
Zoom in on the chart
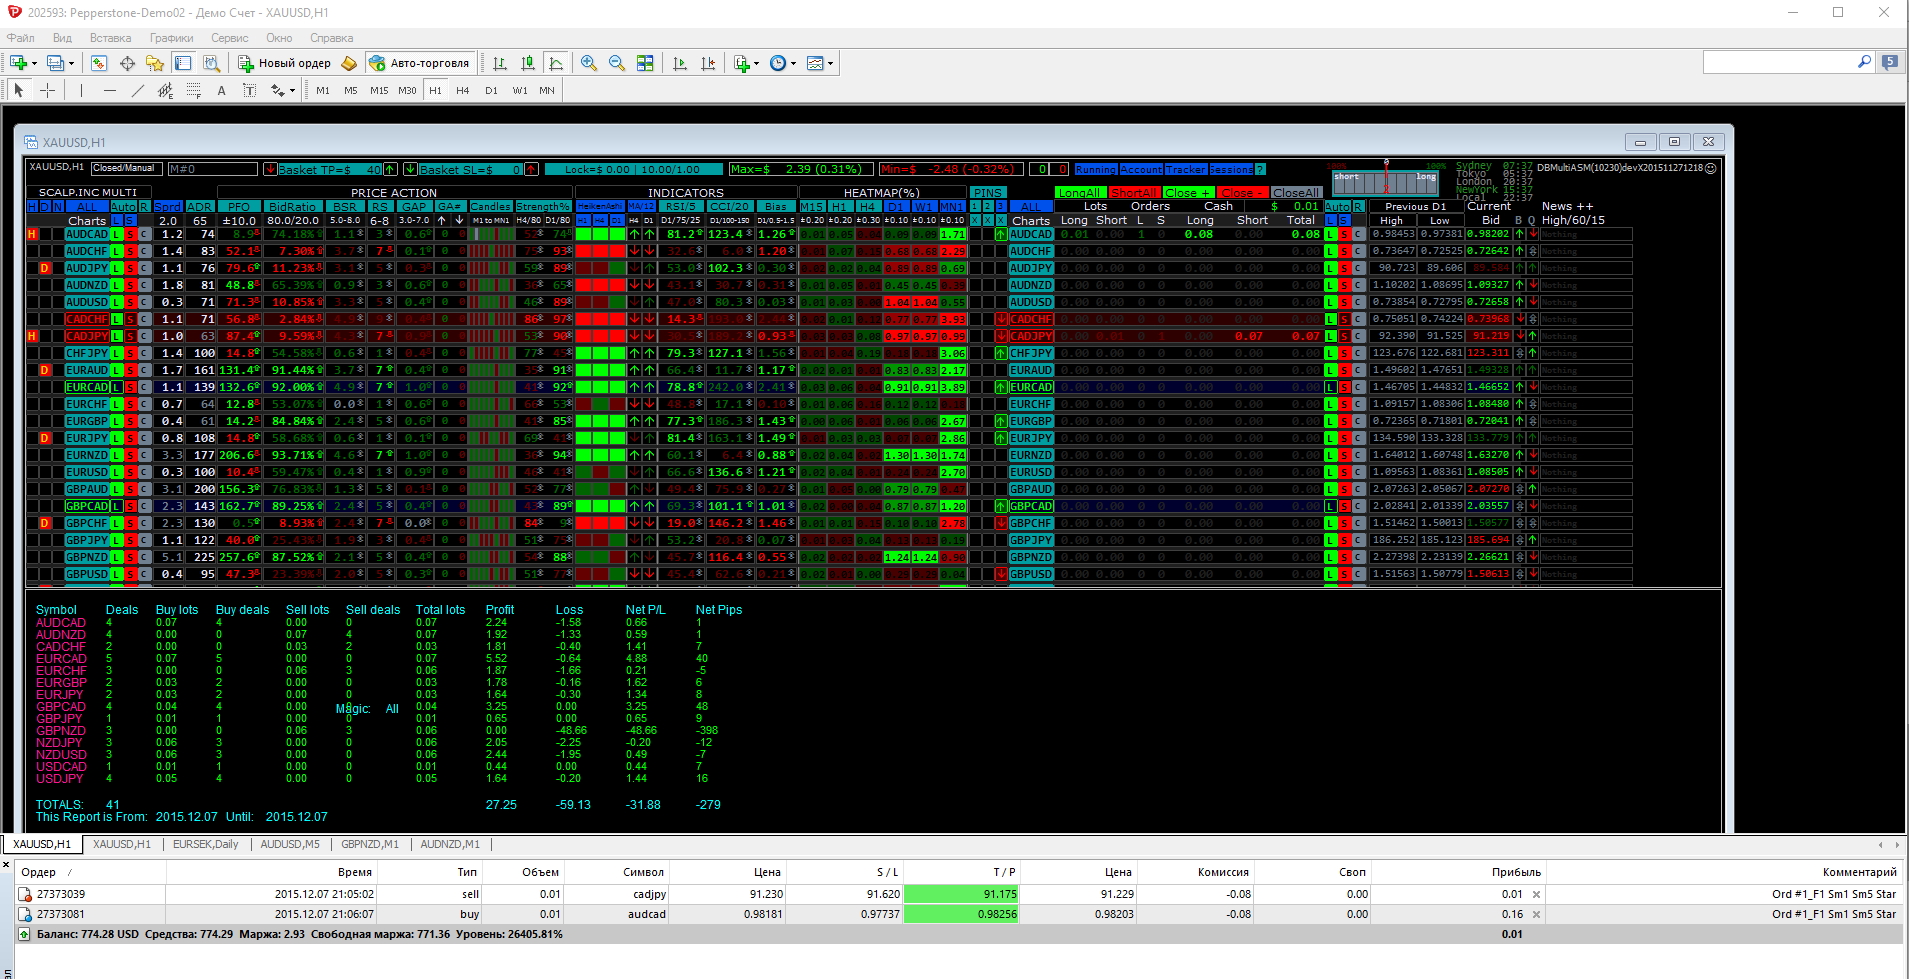[589, 63]
